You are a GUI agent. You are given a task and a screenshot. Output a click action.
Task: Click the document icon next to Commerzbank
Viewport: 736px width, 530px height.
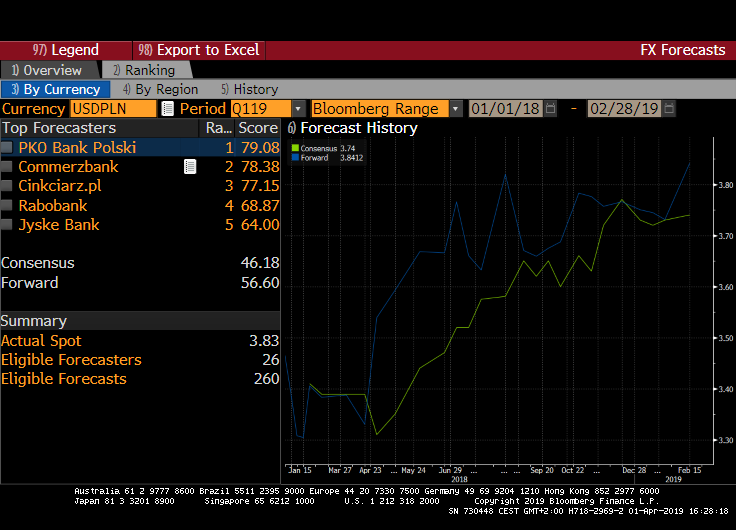pos(190,167)
